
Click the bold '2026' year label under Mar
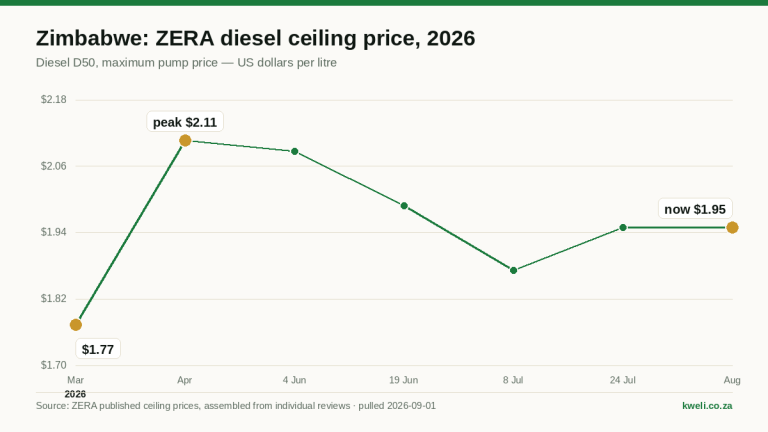pyautogui.click(x=75, y=394)
